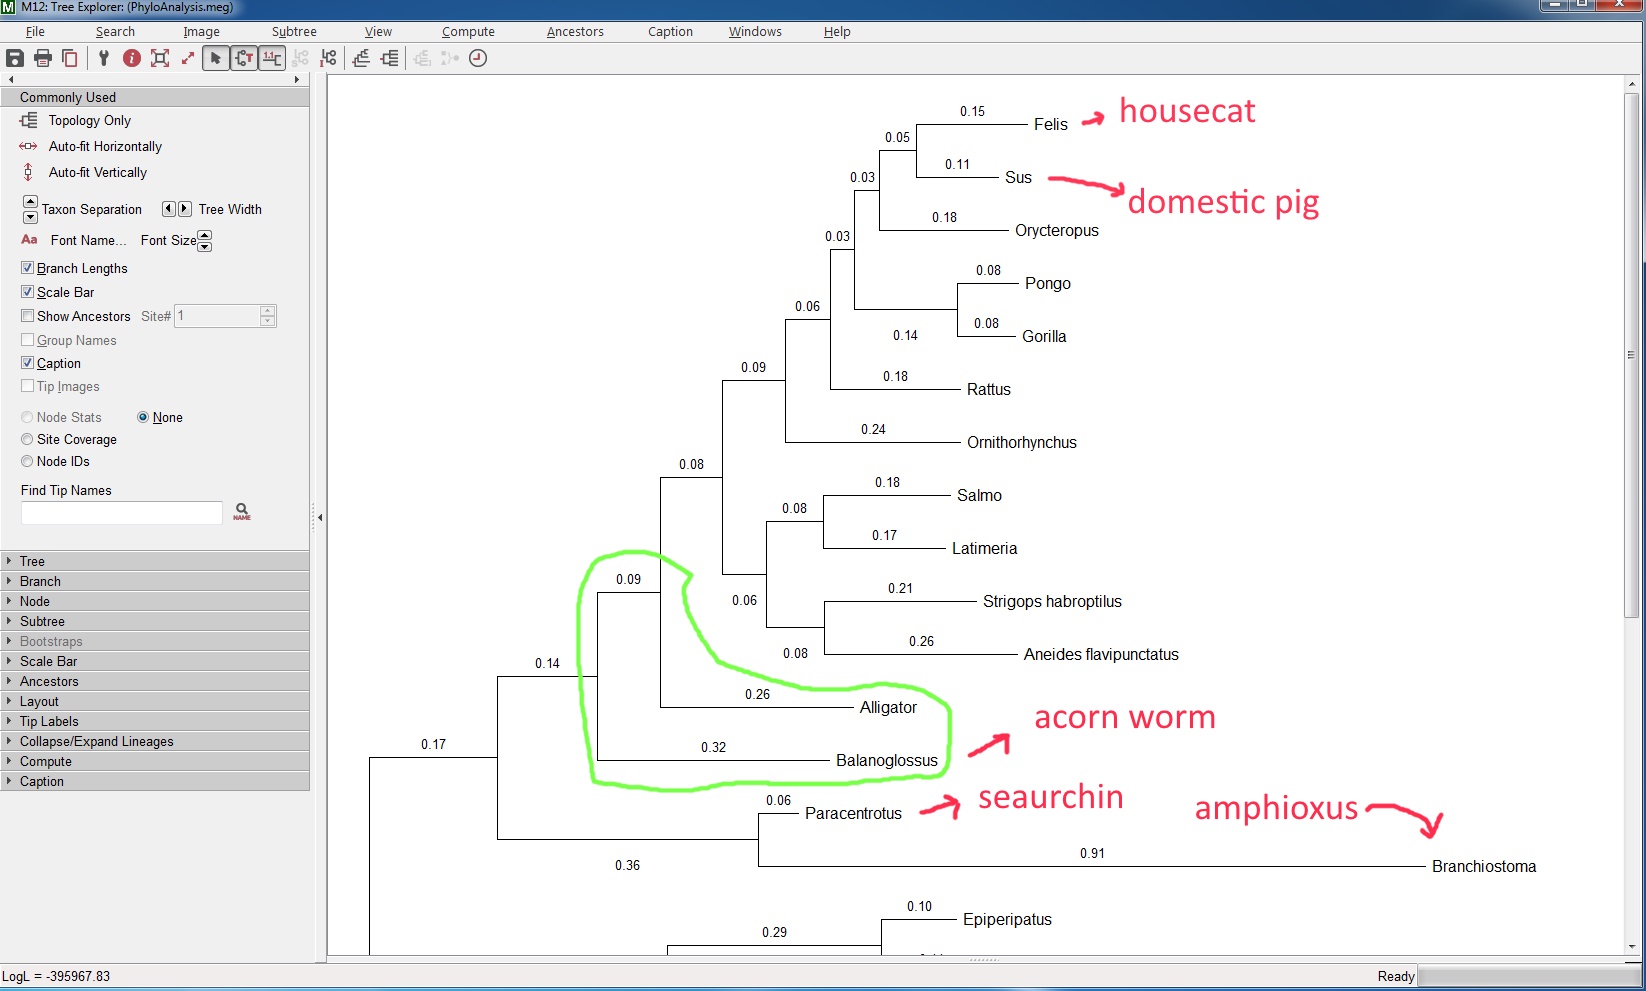The image size is (1646, 991).
Task: Expand the Compute section in sidebar
Action: 154,761
